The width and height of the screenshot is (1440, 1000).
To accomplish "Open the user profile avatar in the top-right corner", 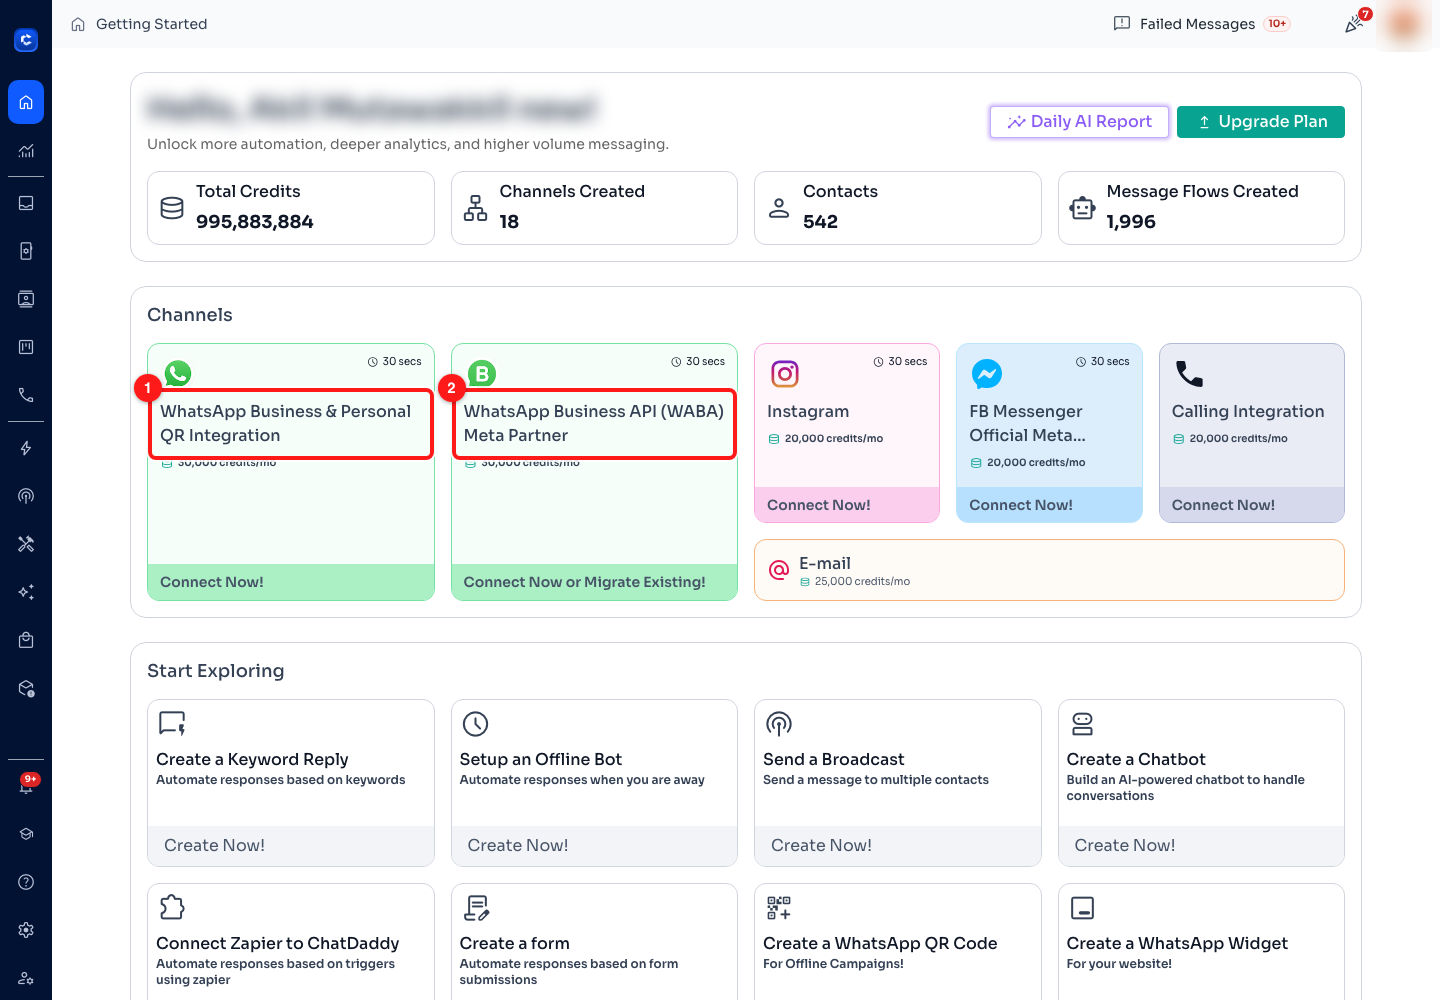I will pos(1405,24).
